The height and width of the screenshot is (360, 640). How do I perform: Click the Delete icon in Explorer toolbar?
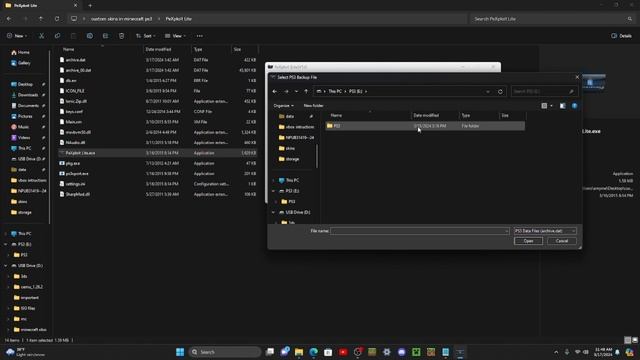click(x=121, y=36)
